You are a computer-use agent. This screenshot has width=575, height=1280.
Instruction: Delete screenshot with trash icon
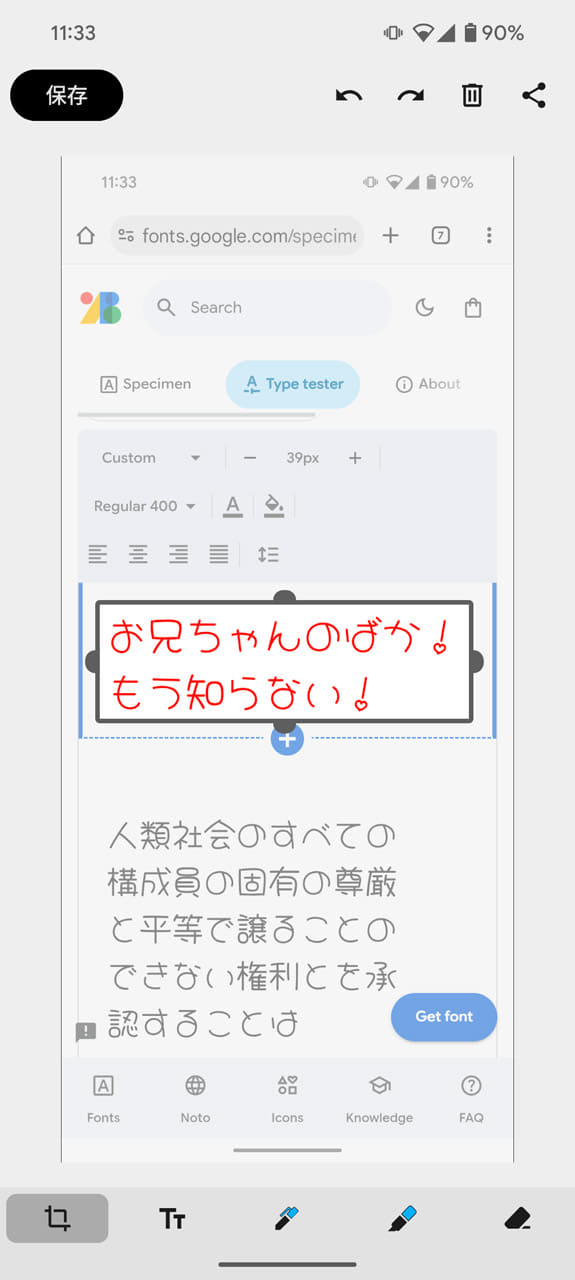pyautogui.click(x=472, y=95)
